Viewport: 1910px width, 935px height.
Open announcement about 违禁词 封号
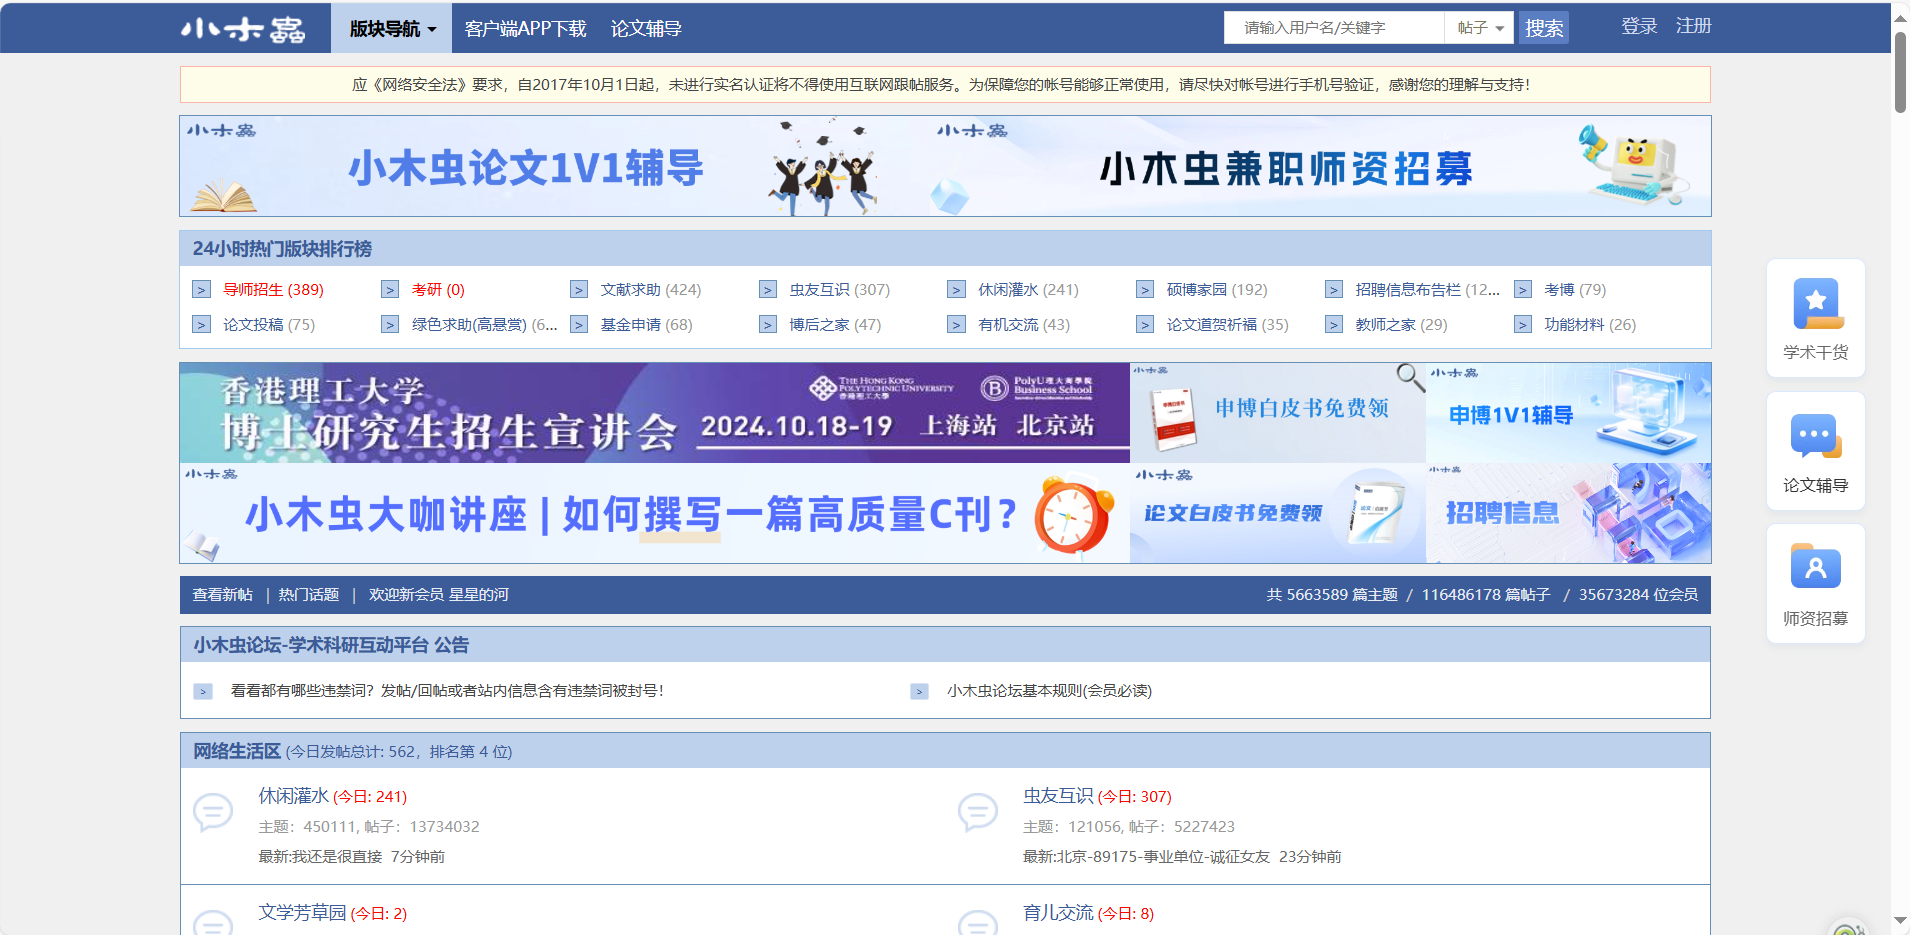tap(447, 691)
